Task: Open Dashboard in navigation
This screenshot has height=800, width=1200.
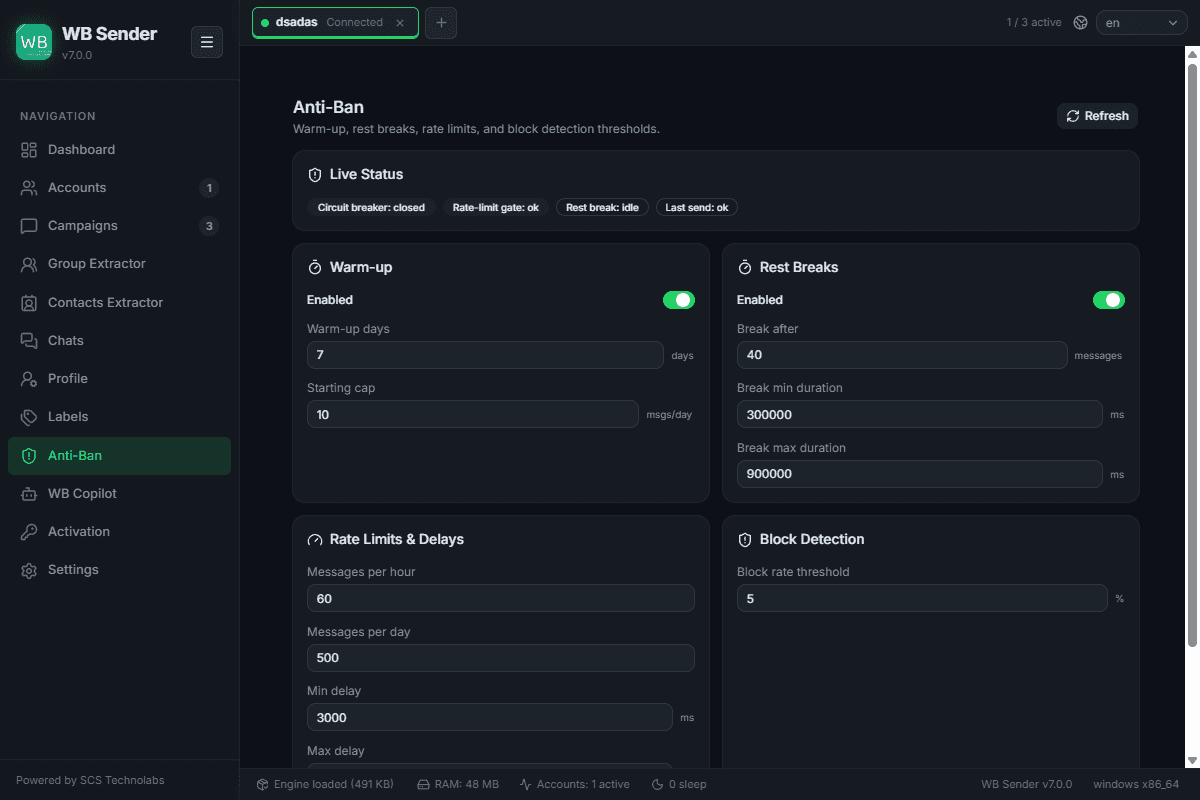Action: pos(119,150)
